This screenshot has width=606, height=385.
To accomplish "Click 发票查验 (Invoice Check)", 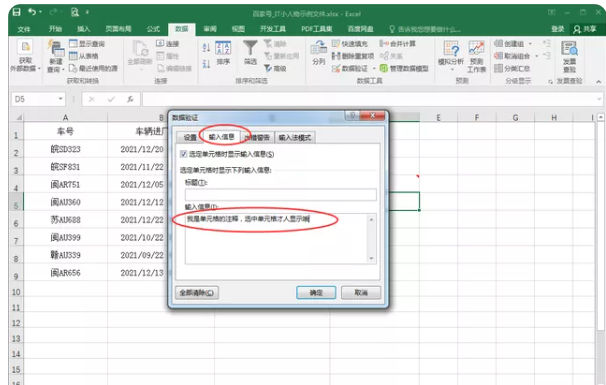I will tap(569, 56).
